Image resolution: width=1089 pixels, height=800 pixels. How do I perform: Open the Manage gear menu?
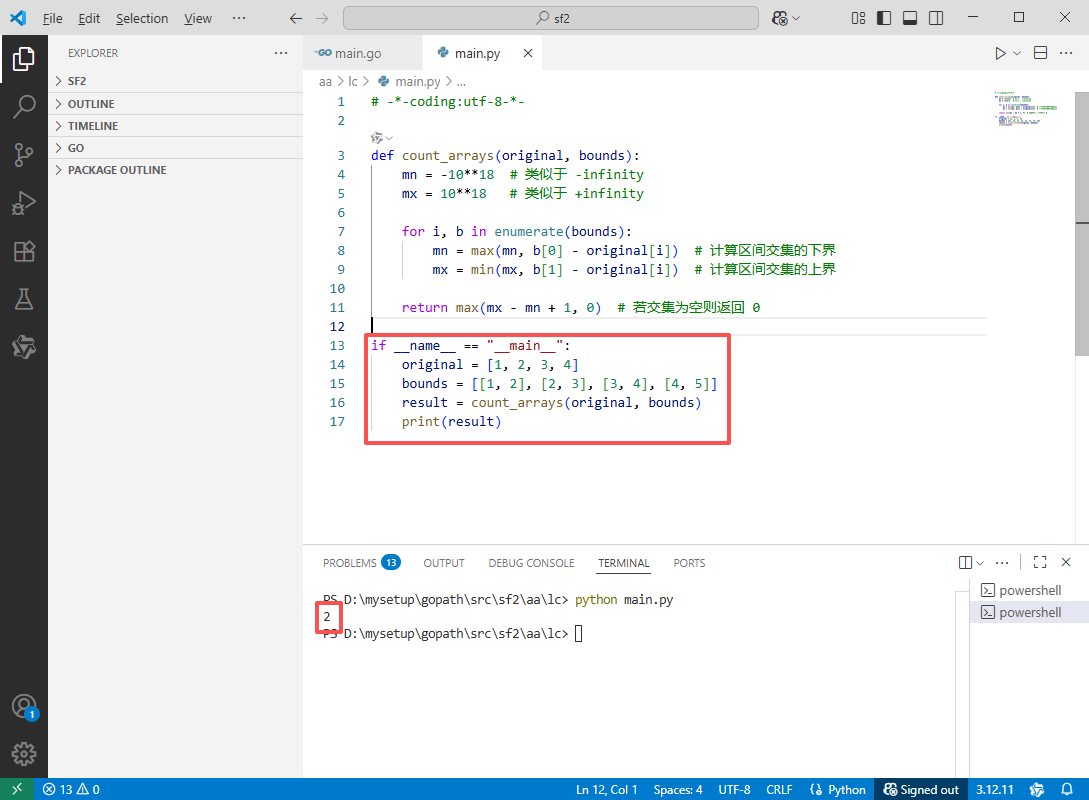(x=24, y=753)
